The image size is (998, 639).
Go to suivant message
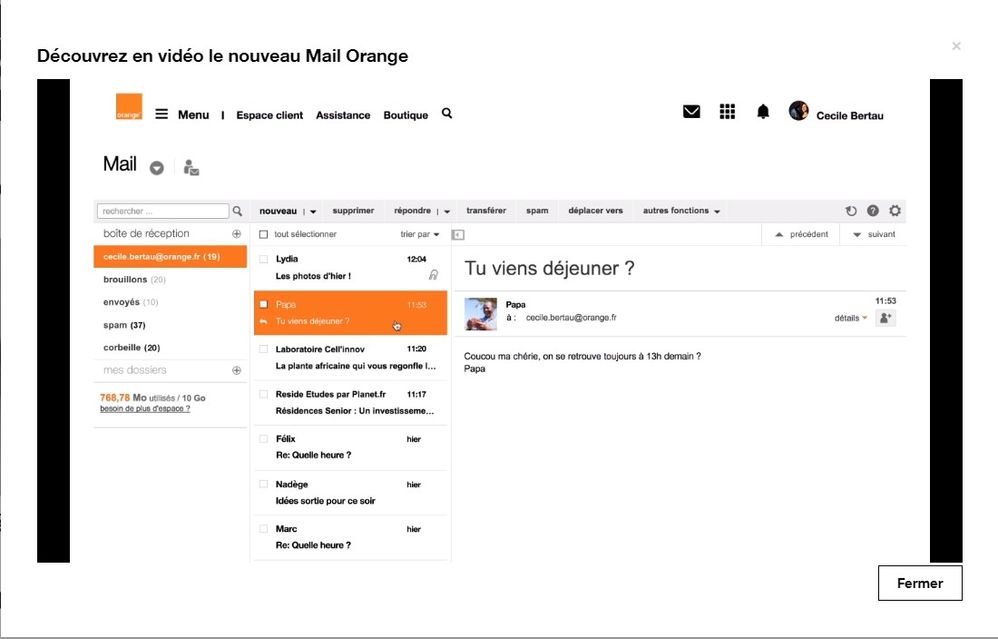[874, 234]
